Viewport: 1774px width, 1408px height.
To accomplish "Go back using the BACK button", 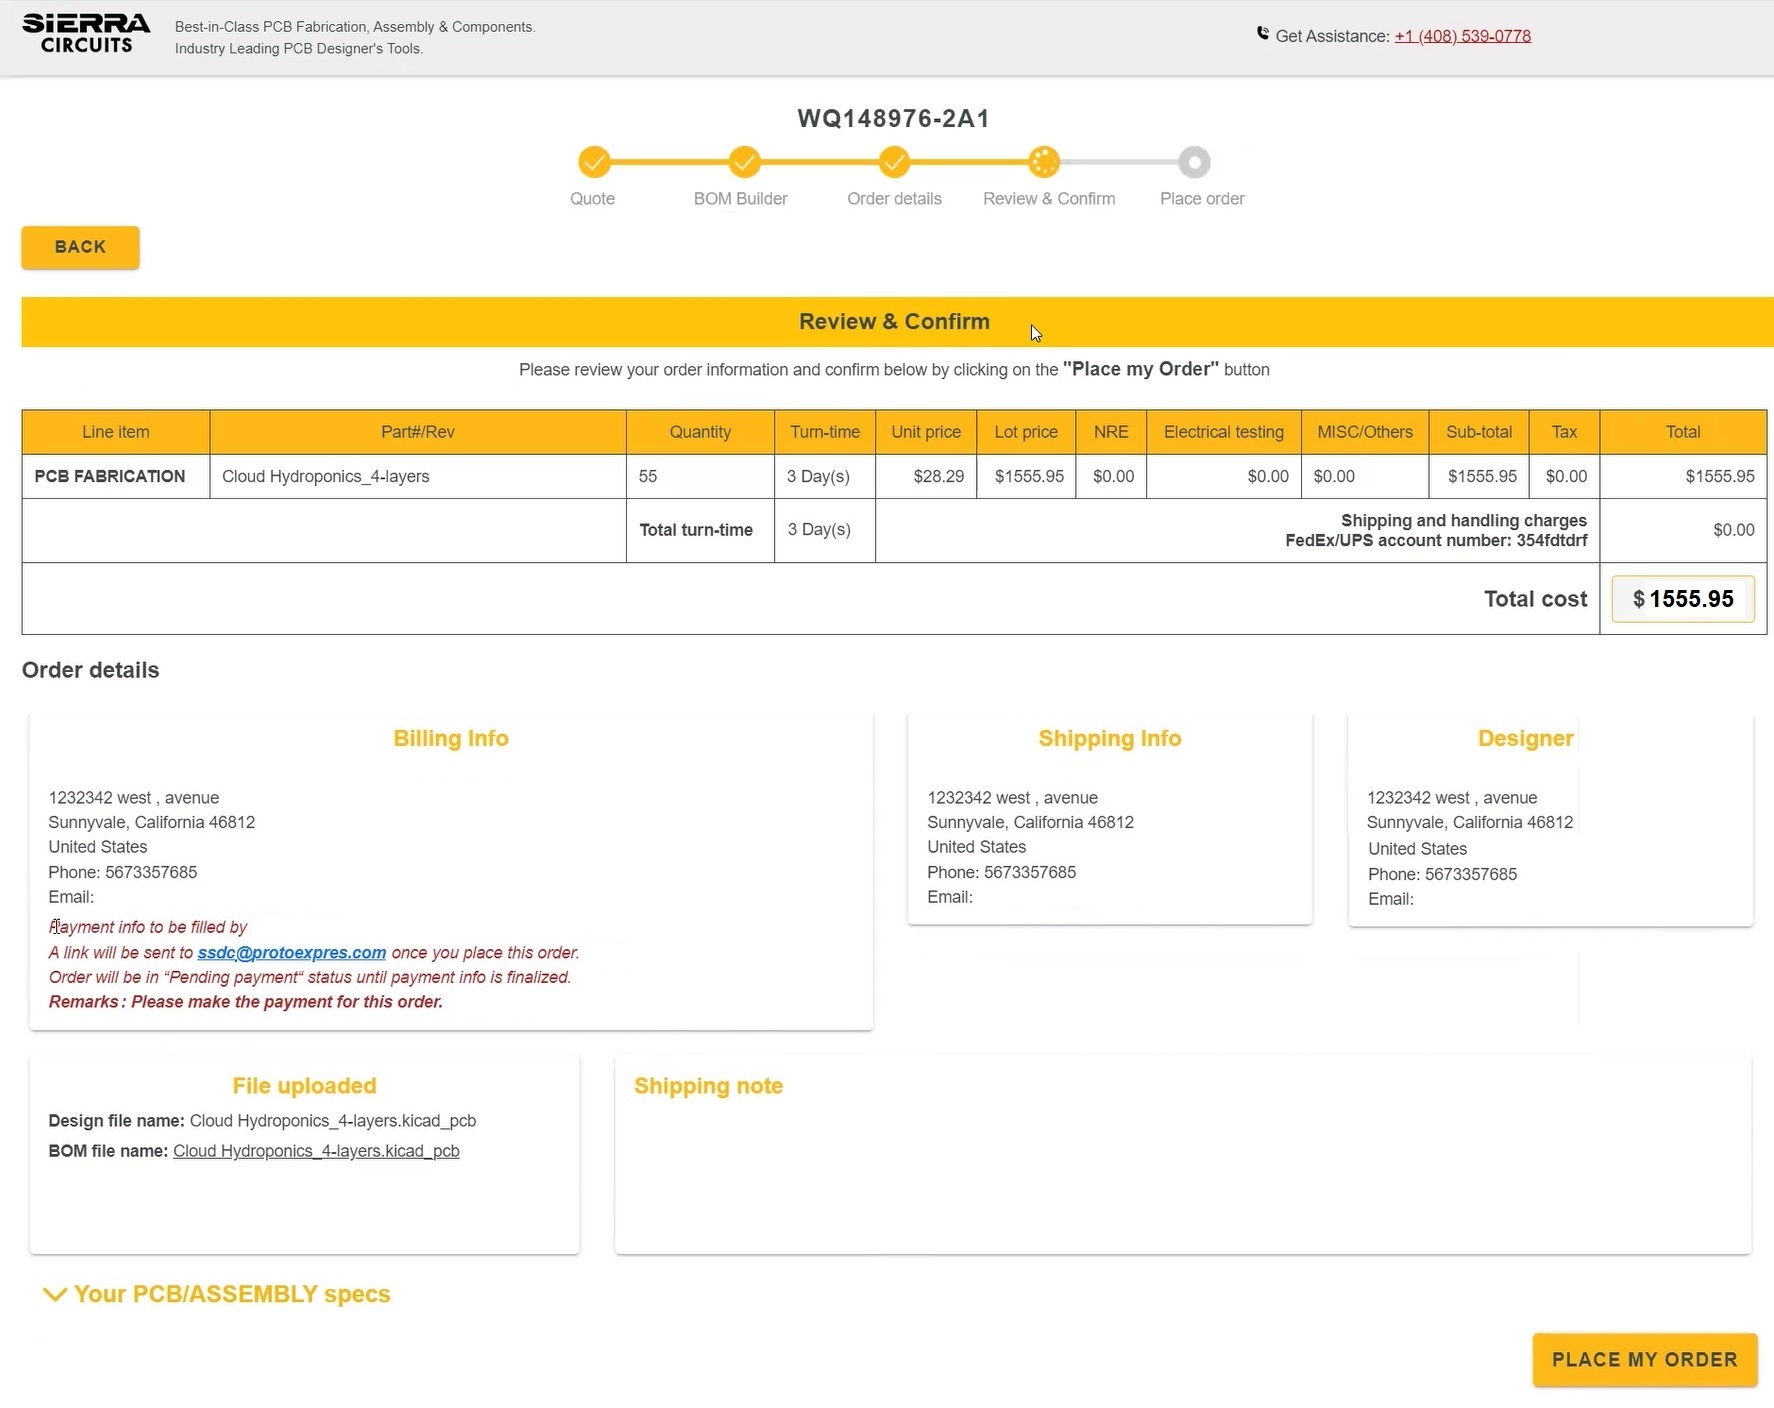I will pyautogui.click(x=80, y=247).
